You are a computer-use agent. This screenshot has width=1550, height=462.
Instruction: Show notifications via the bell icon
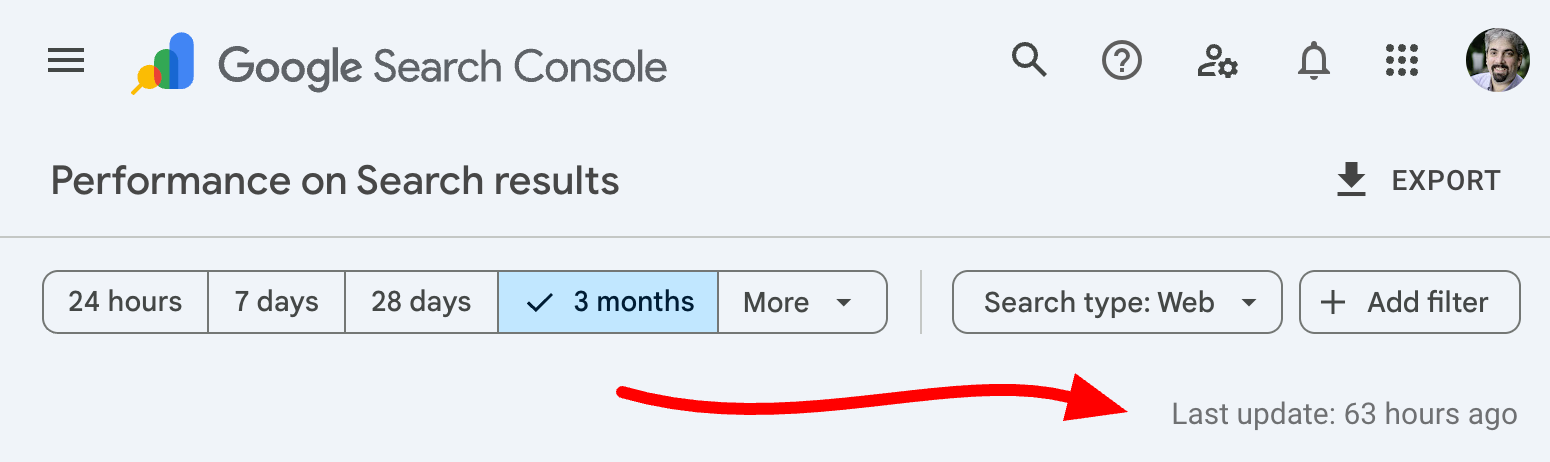(1313, 62)
